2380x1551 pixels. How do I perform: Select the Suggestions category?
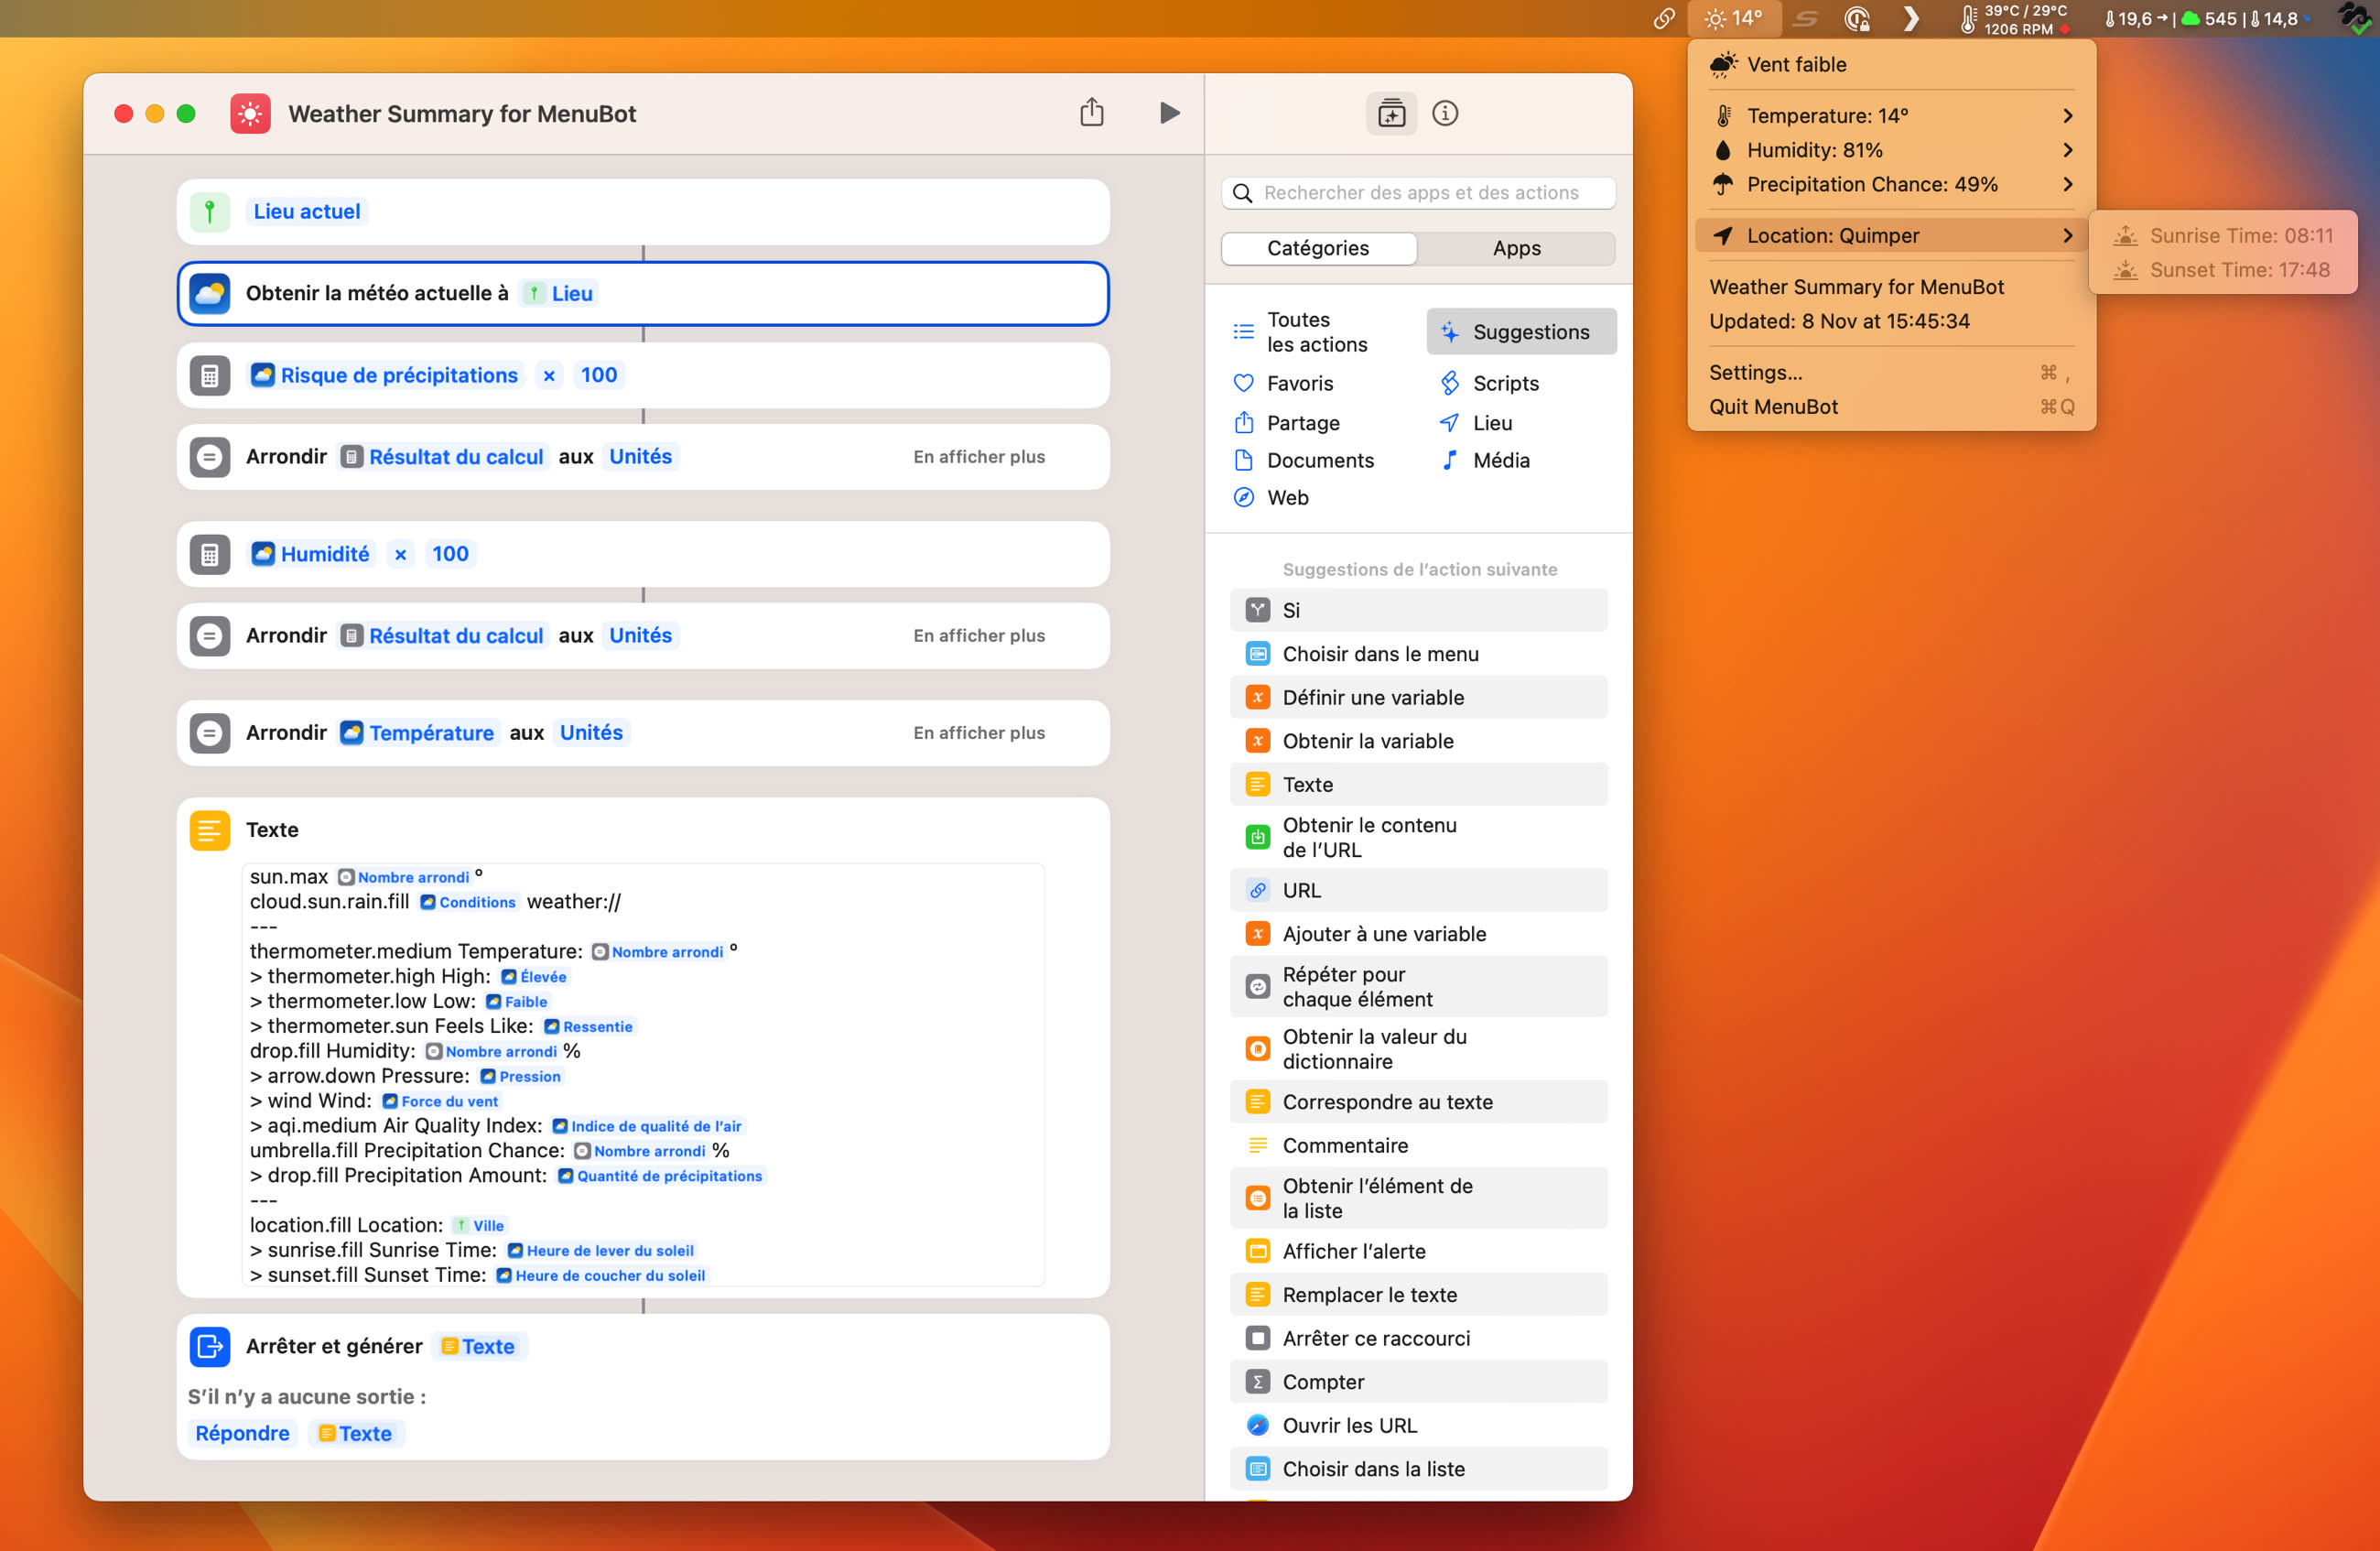[x=1521, y=331]
